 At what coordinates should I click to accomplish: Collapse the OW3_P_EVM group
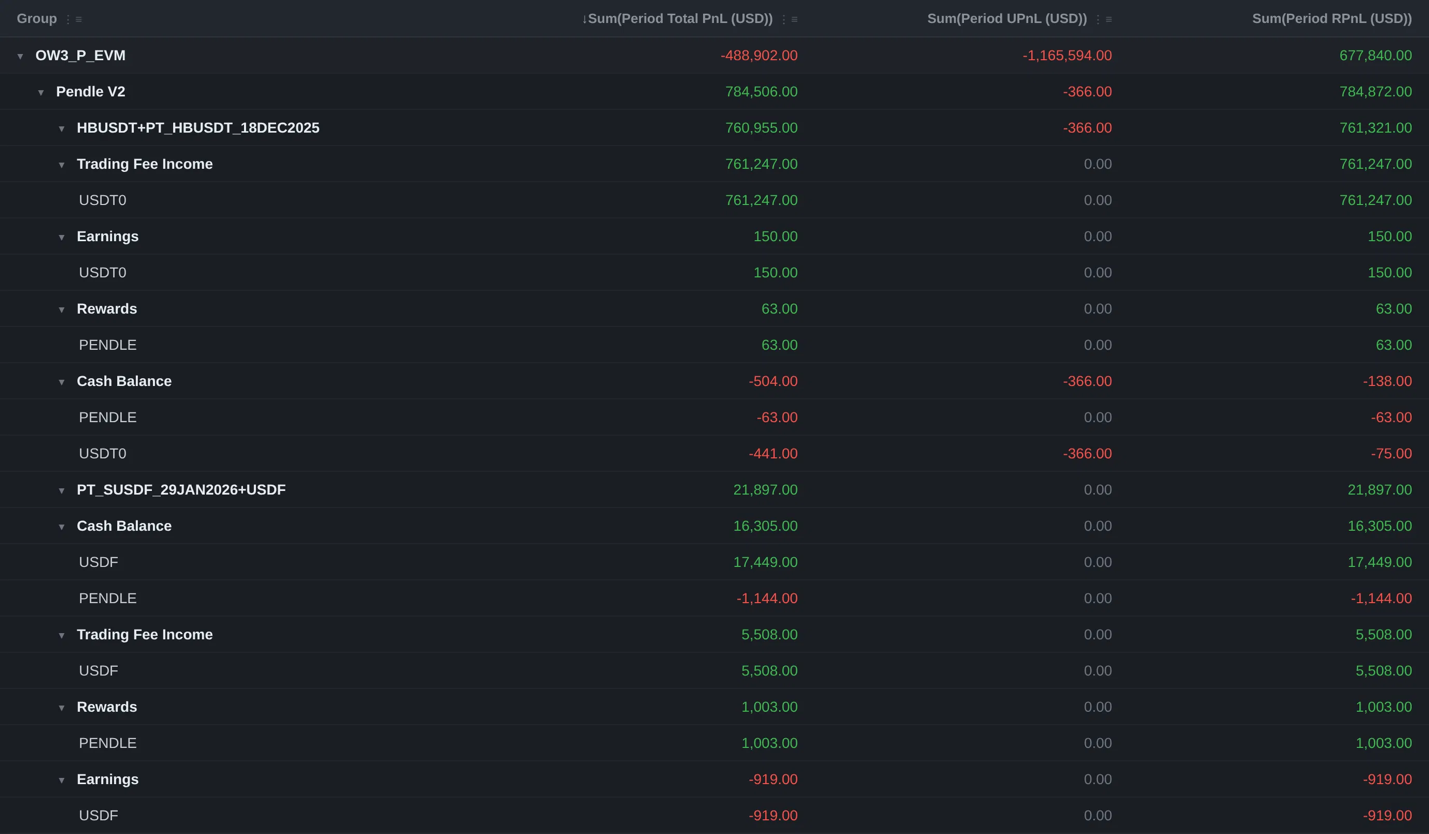coord(20,56)
